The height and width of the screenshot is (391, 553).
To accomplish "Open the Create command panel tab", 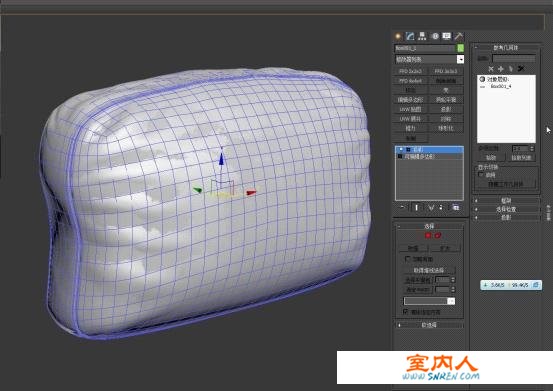I will click(398, 36).
